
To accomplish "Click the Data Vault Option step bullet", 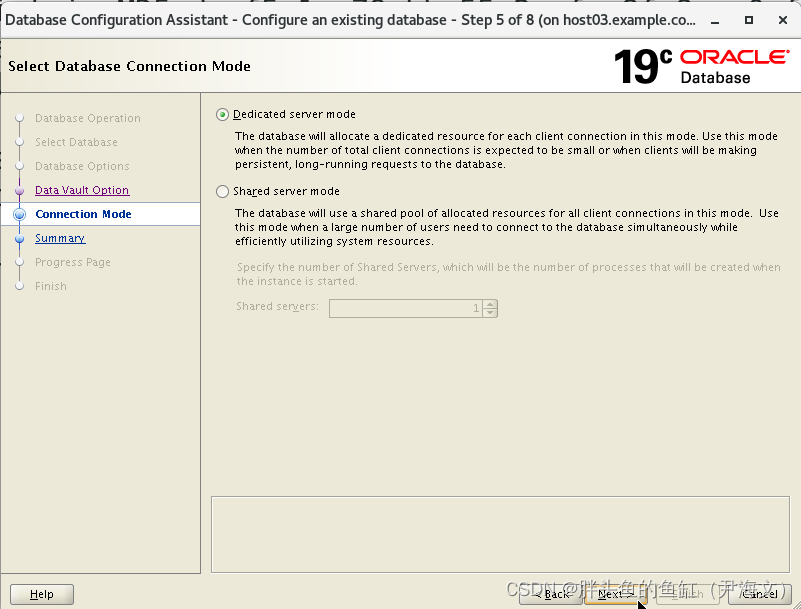I will pyautogui.click(x=19, y=191).
